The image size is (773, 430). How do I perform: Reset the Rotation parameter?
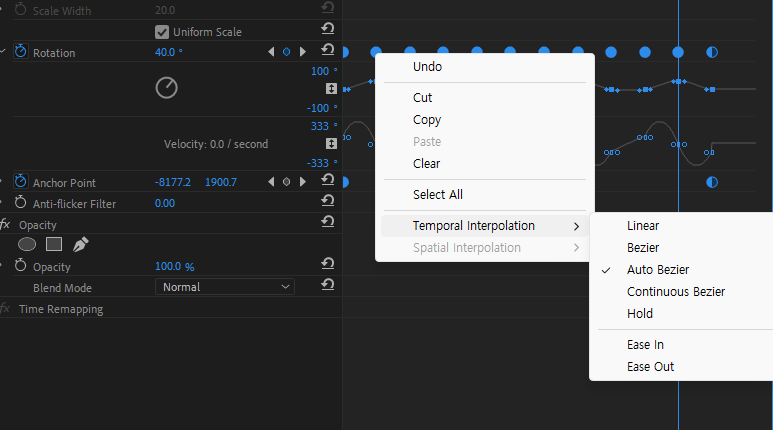[328, 51]
